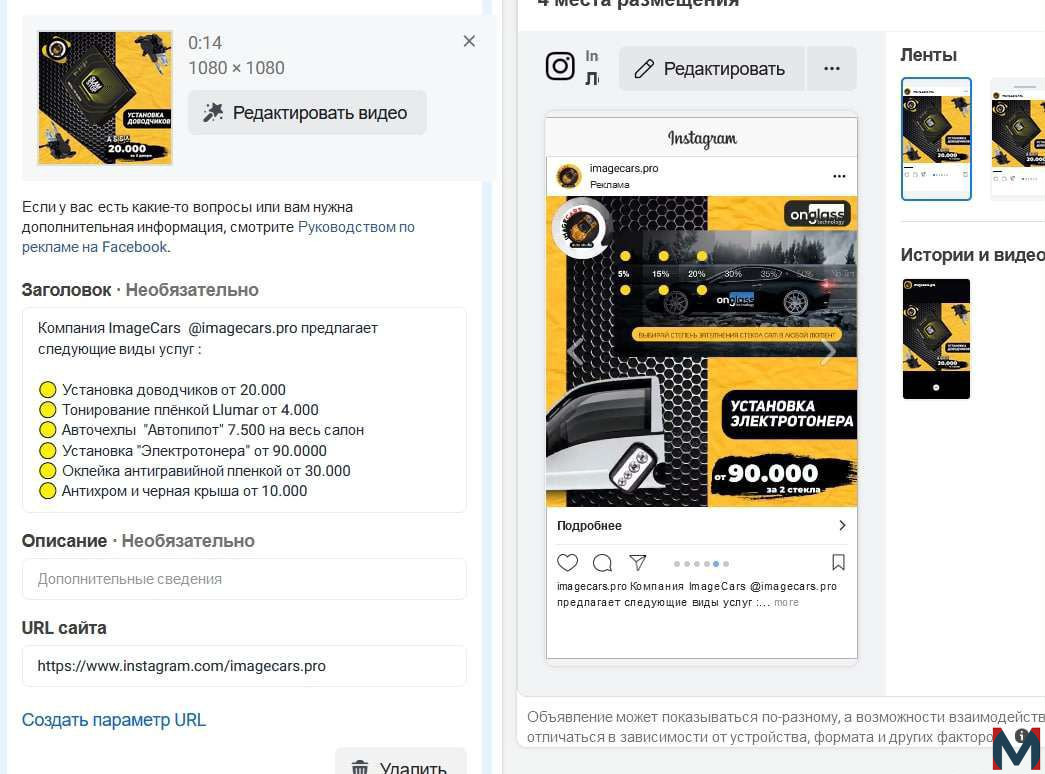Open the post options dots beside imagecars.pro
Screen dimensions: 1045x774
(839, 176)
